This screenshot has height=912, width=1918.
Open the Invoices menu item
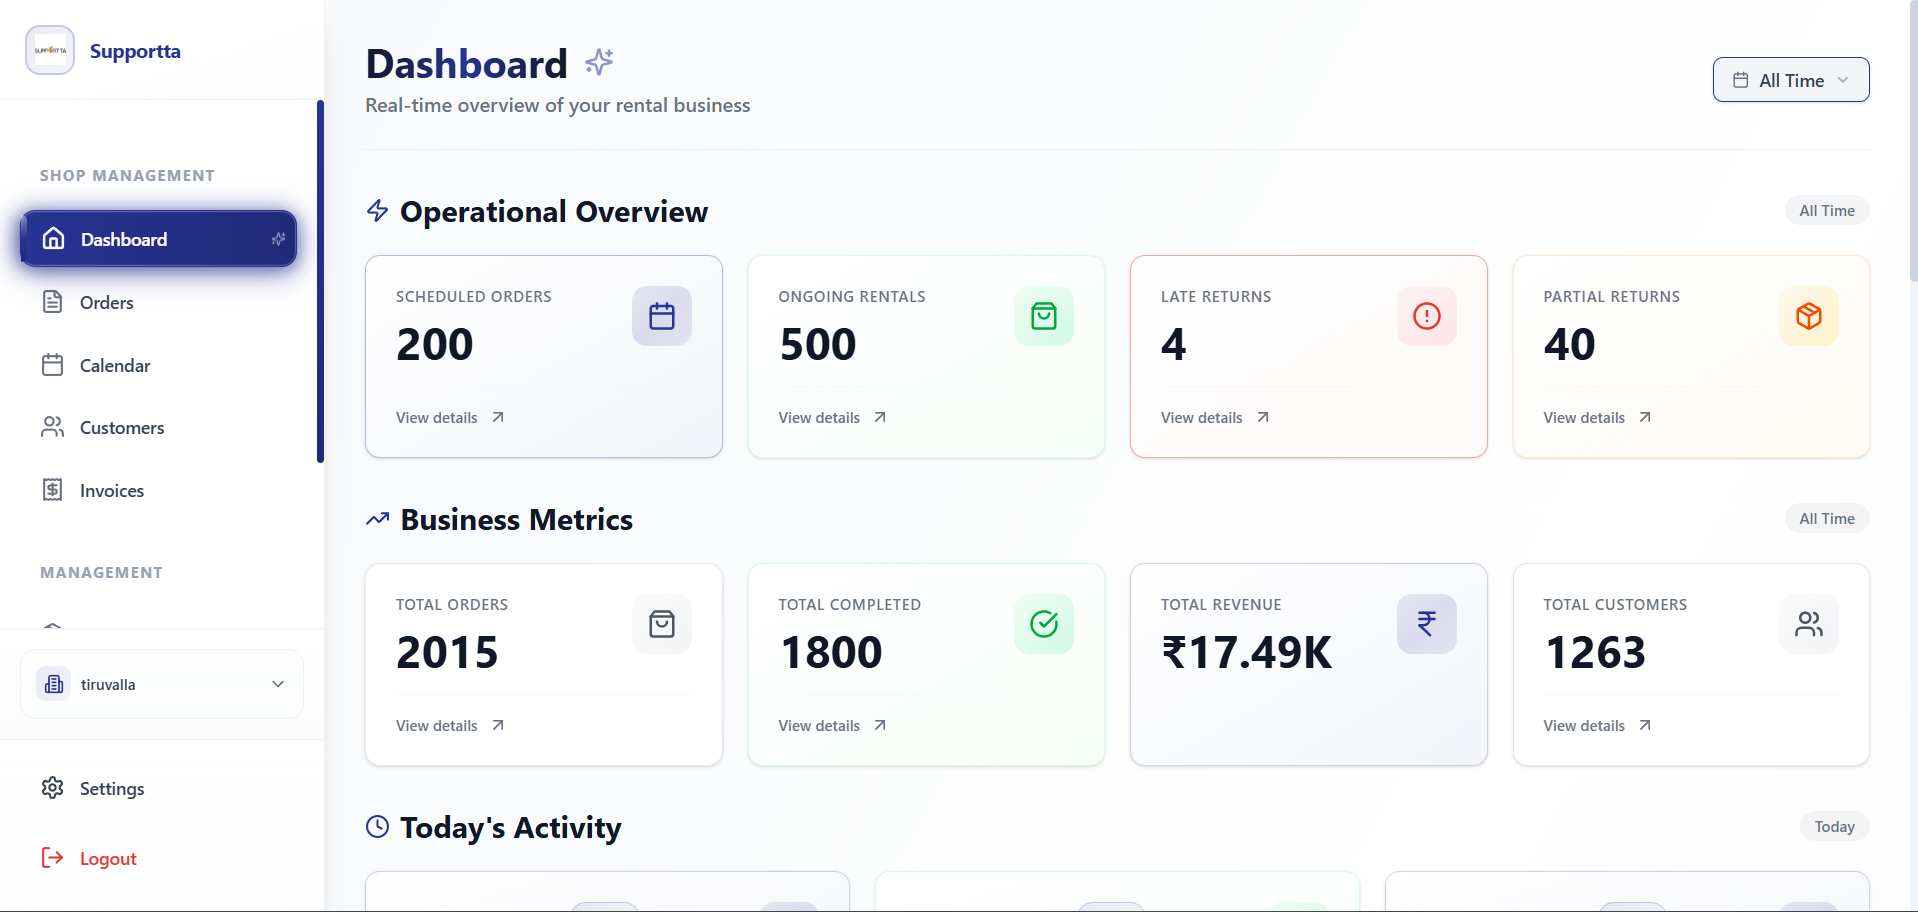[x=111, y=490]
